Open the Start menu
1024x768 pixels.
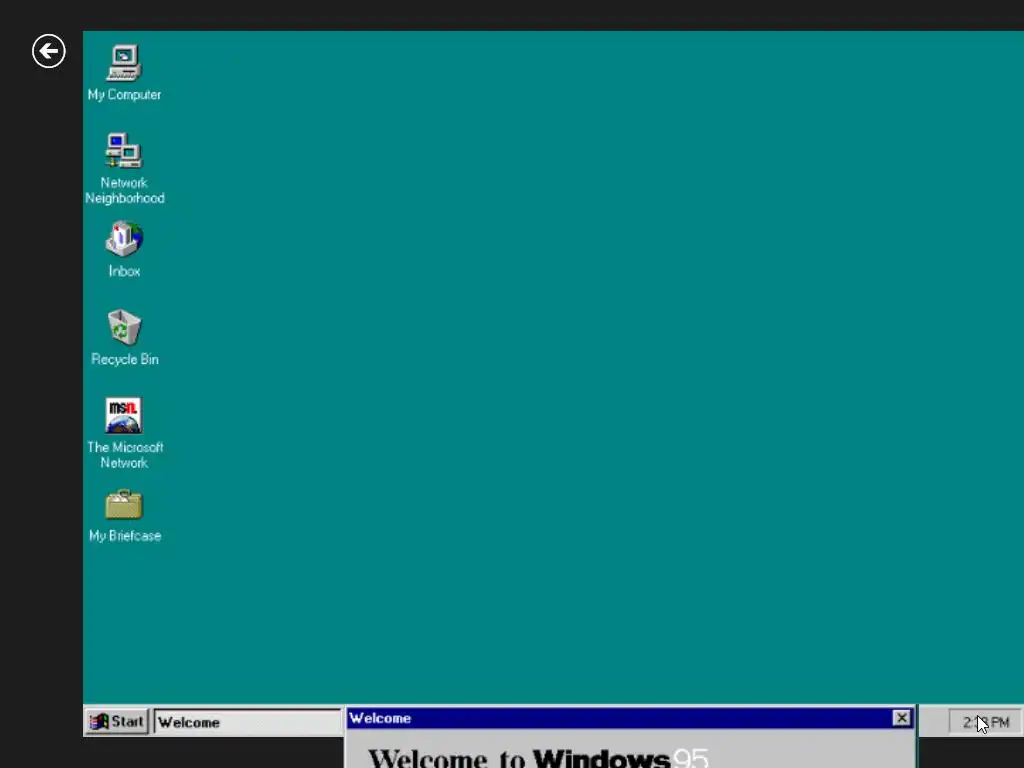tap(118, 722)
